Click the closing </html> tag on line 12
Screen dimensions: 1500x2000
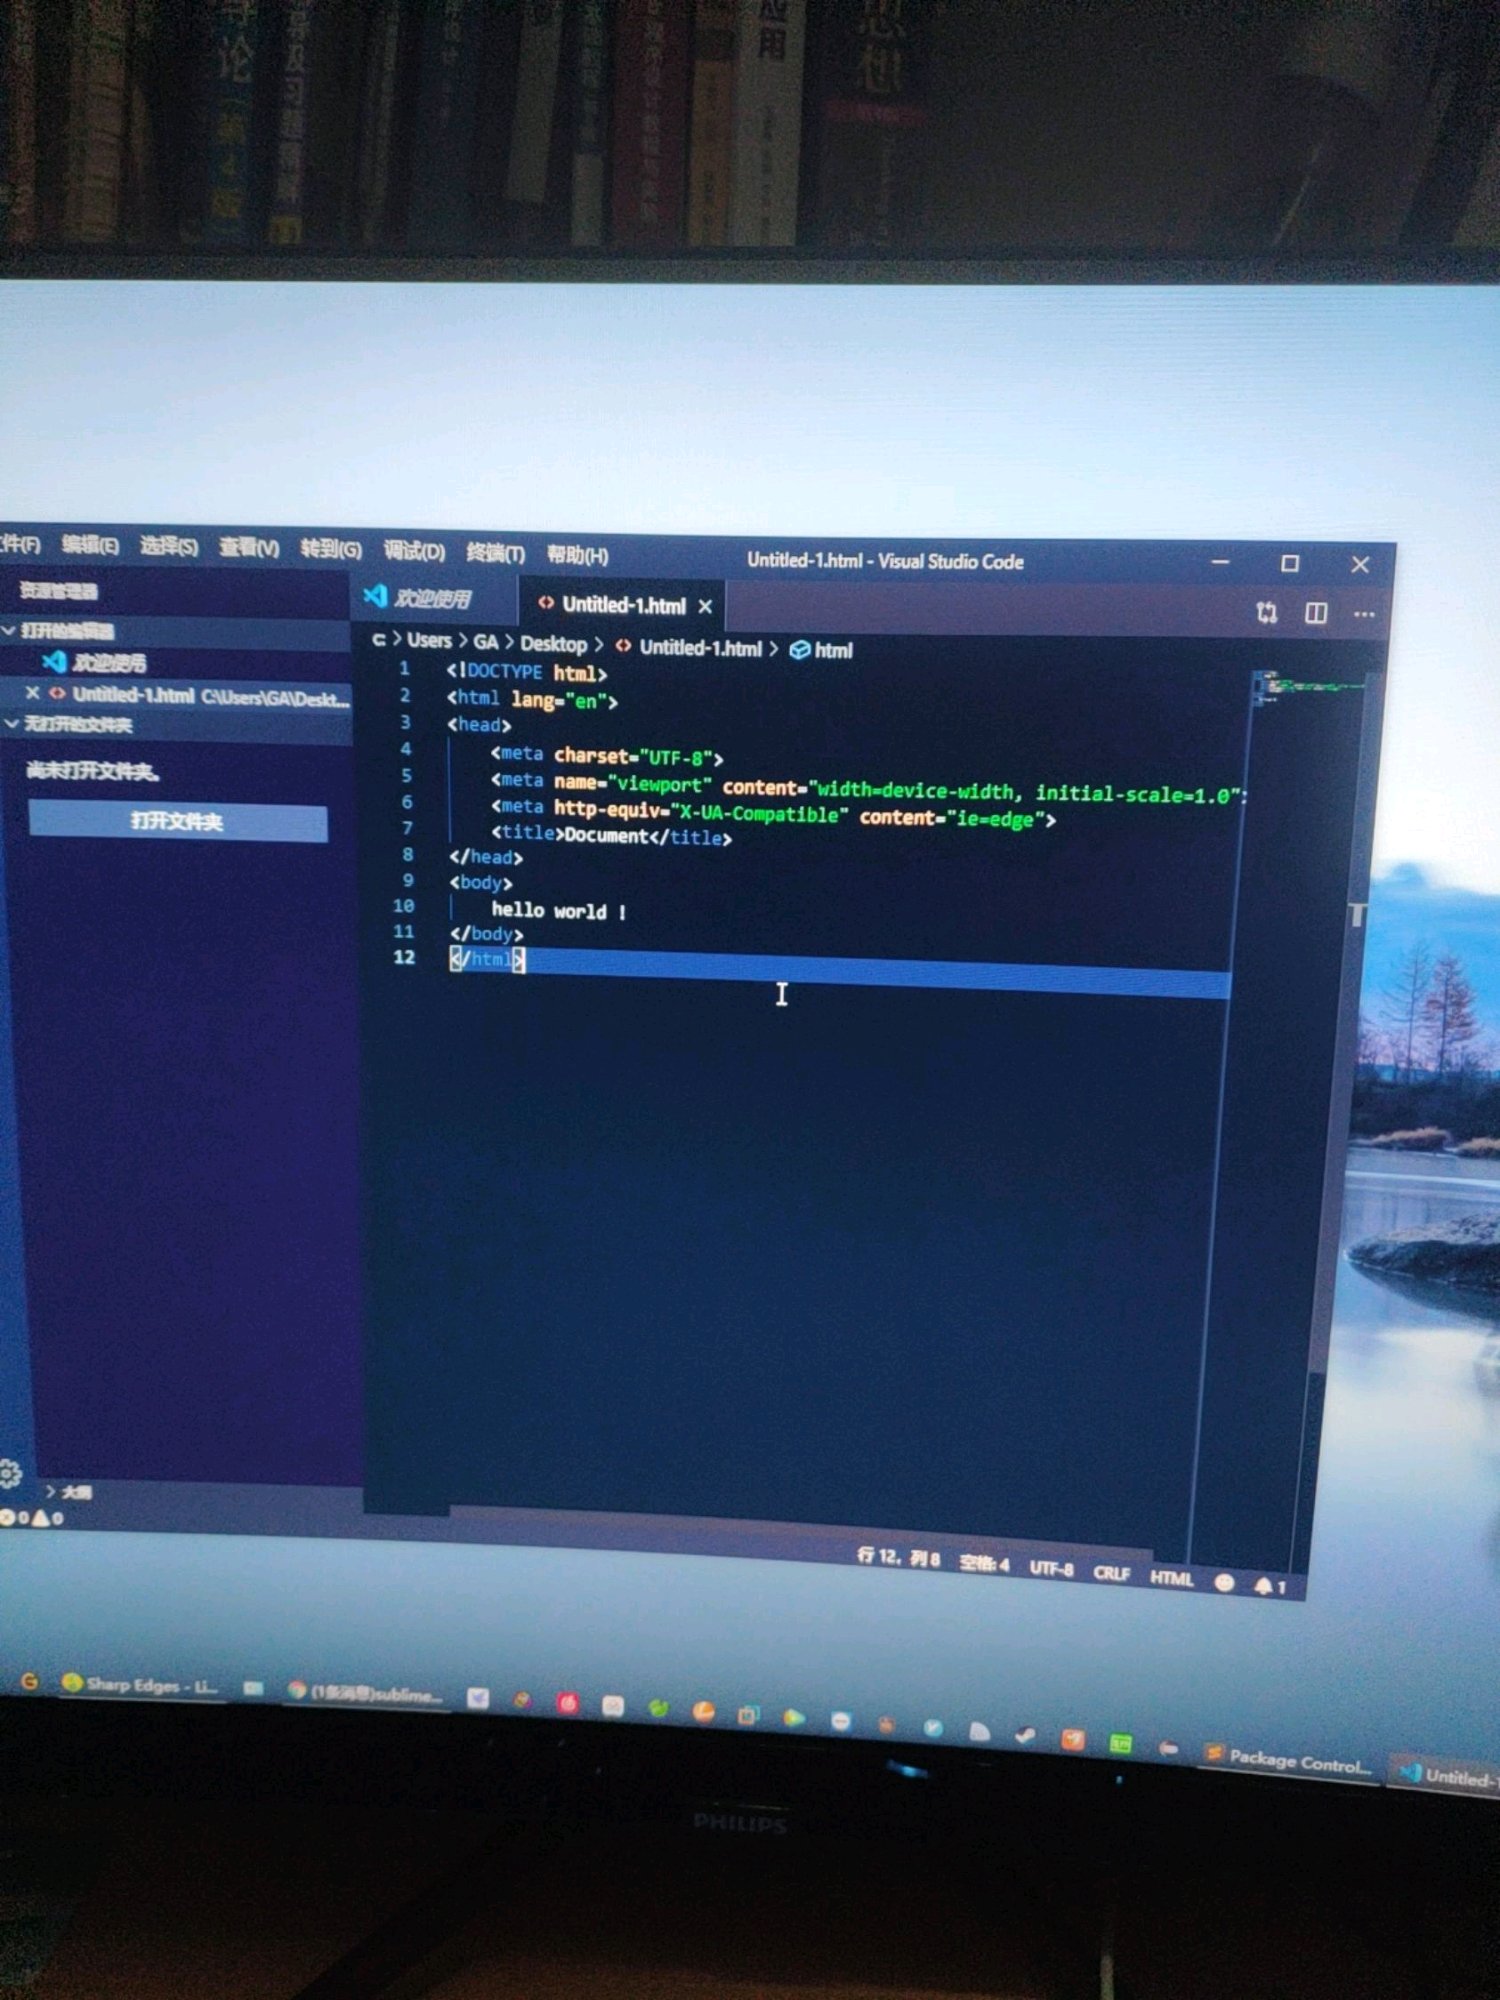[x=487, y=959]
